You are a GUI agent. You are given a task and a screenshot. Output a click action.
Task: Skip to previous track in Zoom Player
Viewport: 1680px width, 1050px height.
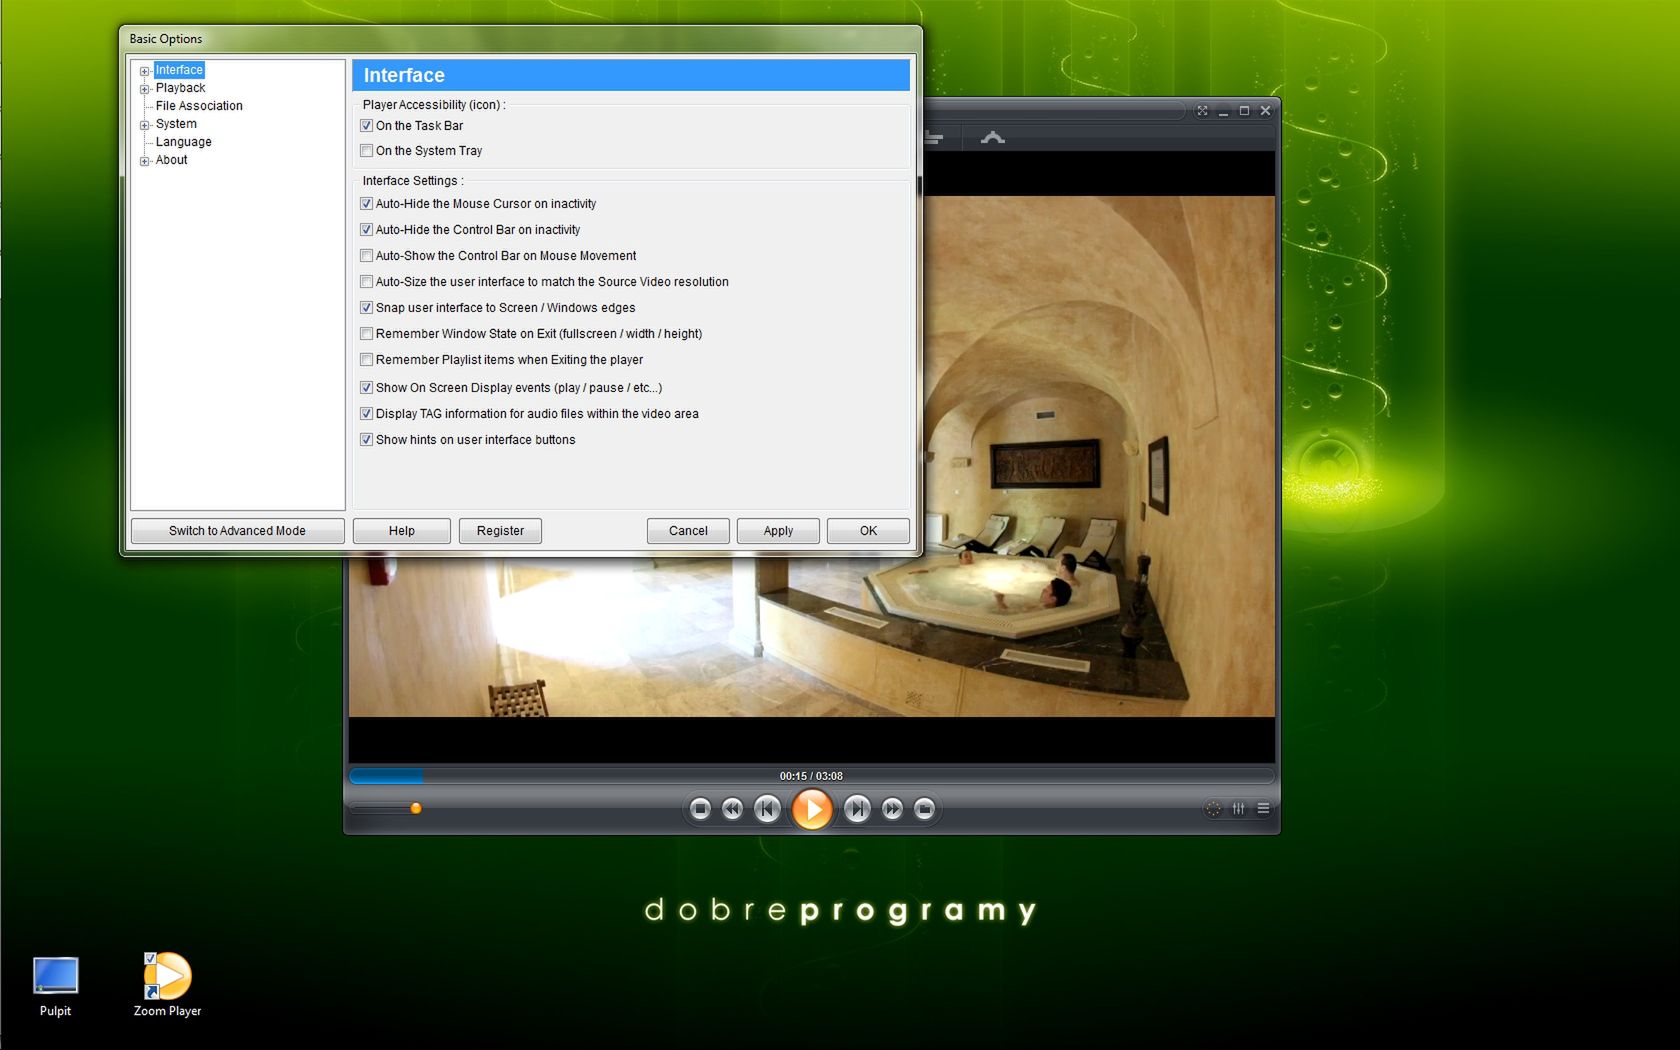[x=767, y=809]
